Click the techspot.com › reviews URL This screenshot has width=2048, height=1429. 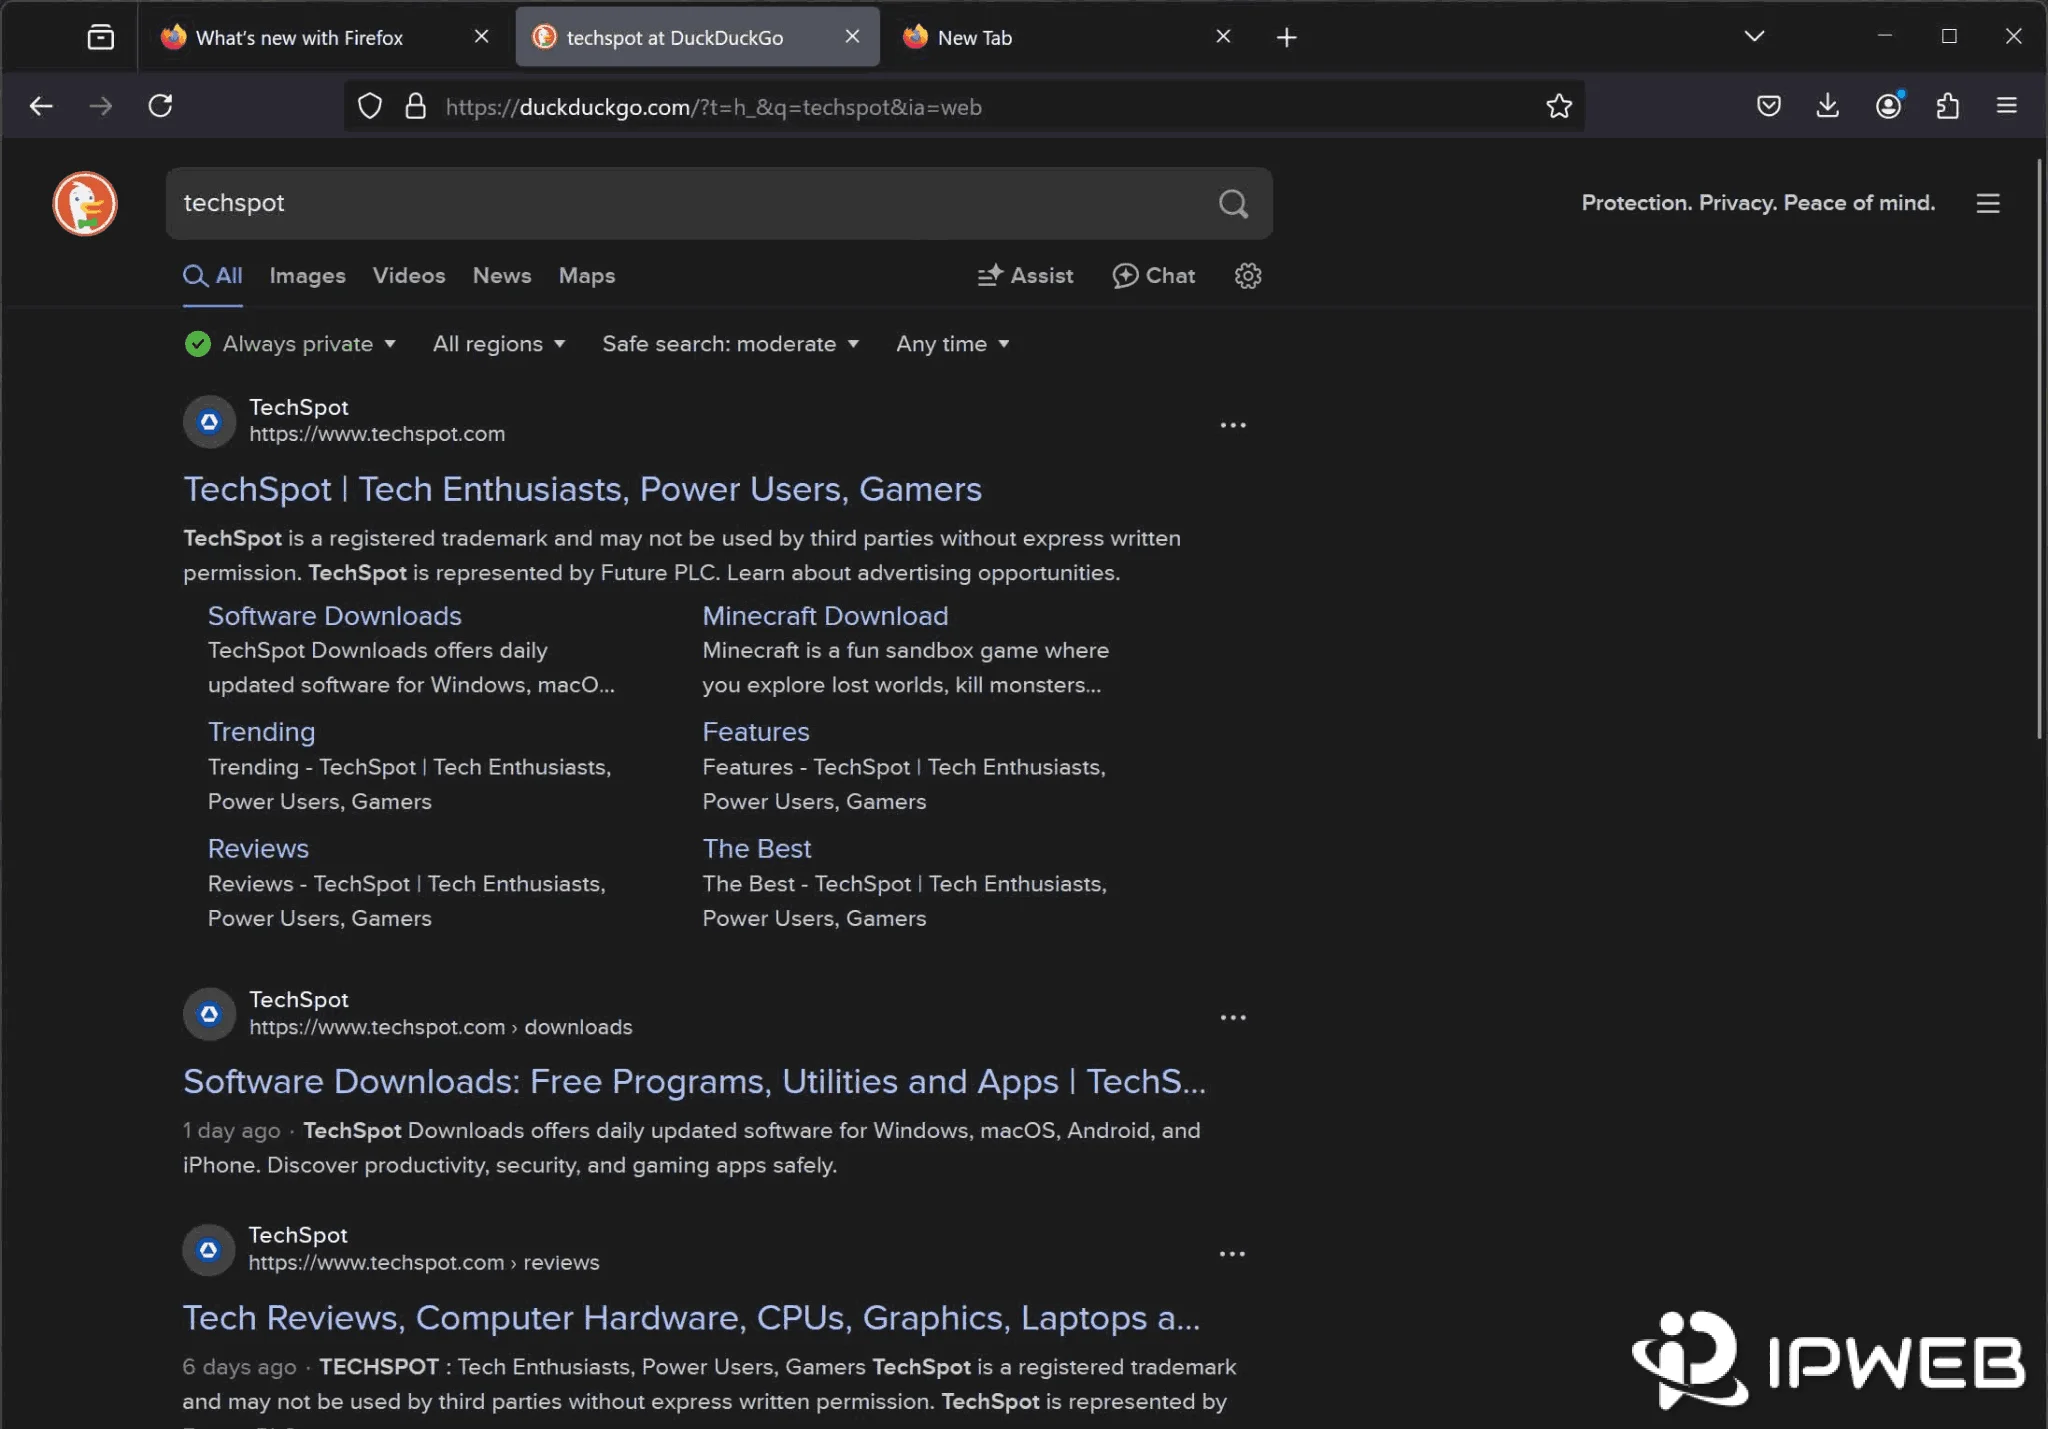pos(424,1263)
